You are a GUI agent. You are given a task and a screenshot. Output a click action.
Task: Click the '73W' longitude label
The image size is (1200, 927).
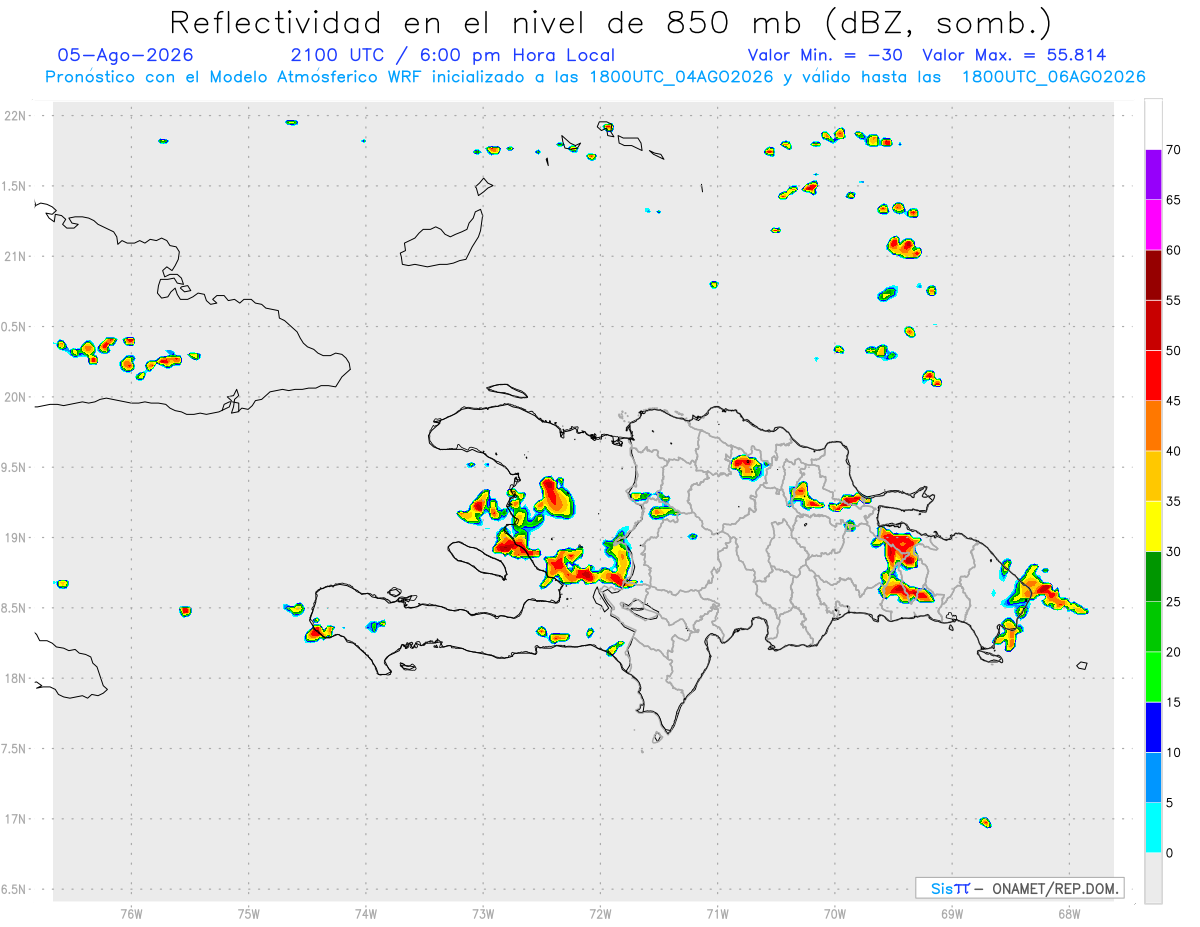tap(483, 913)
